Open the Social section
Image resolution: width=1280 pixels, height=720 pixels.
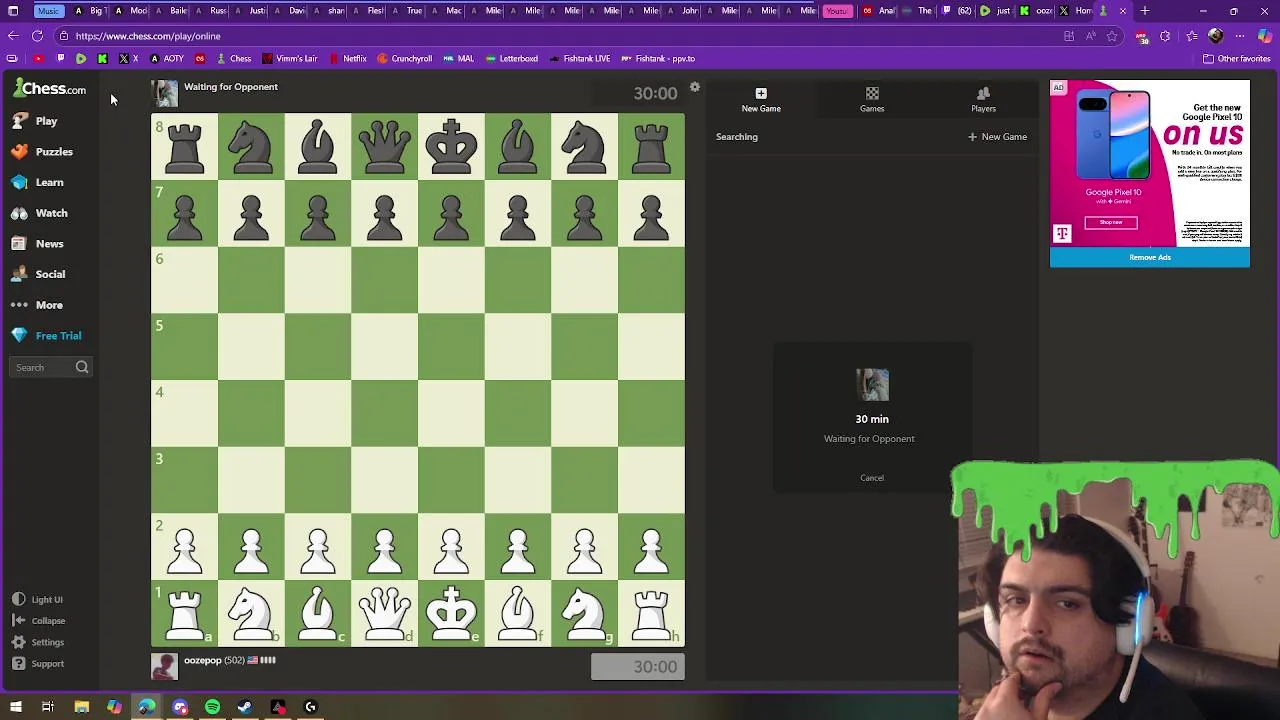click(39, 274)
